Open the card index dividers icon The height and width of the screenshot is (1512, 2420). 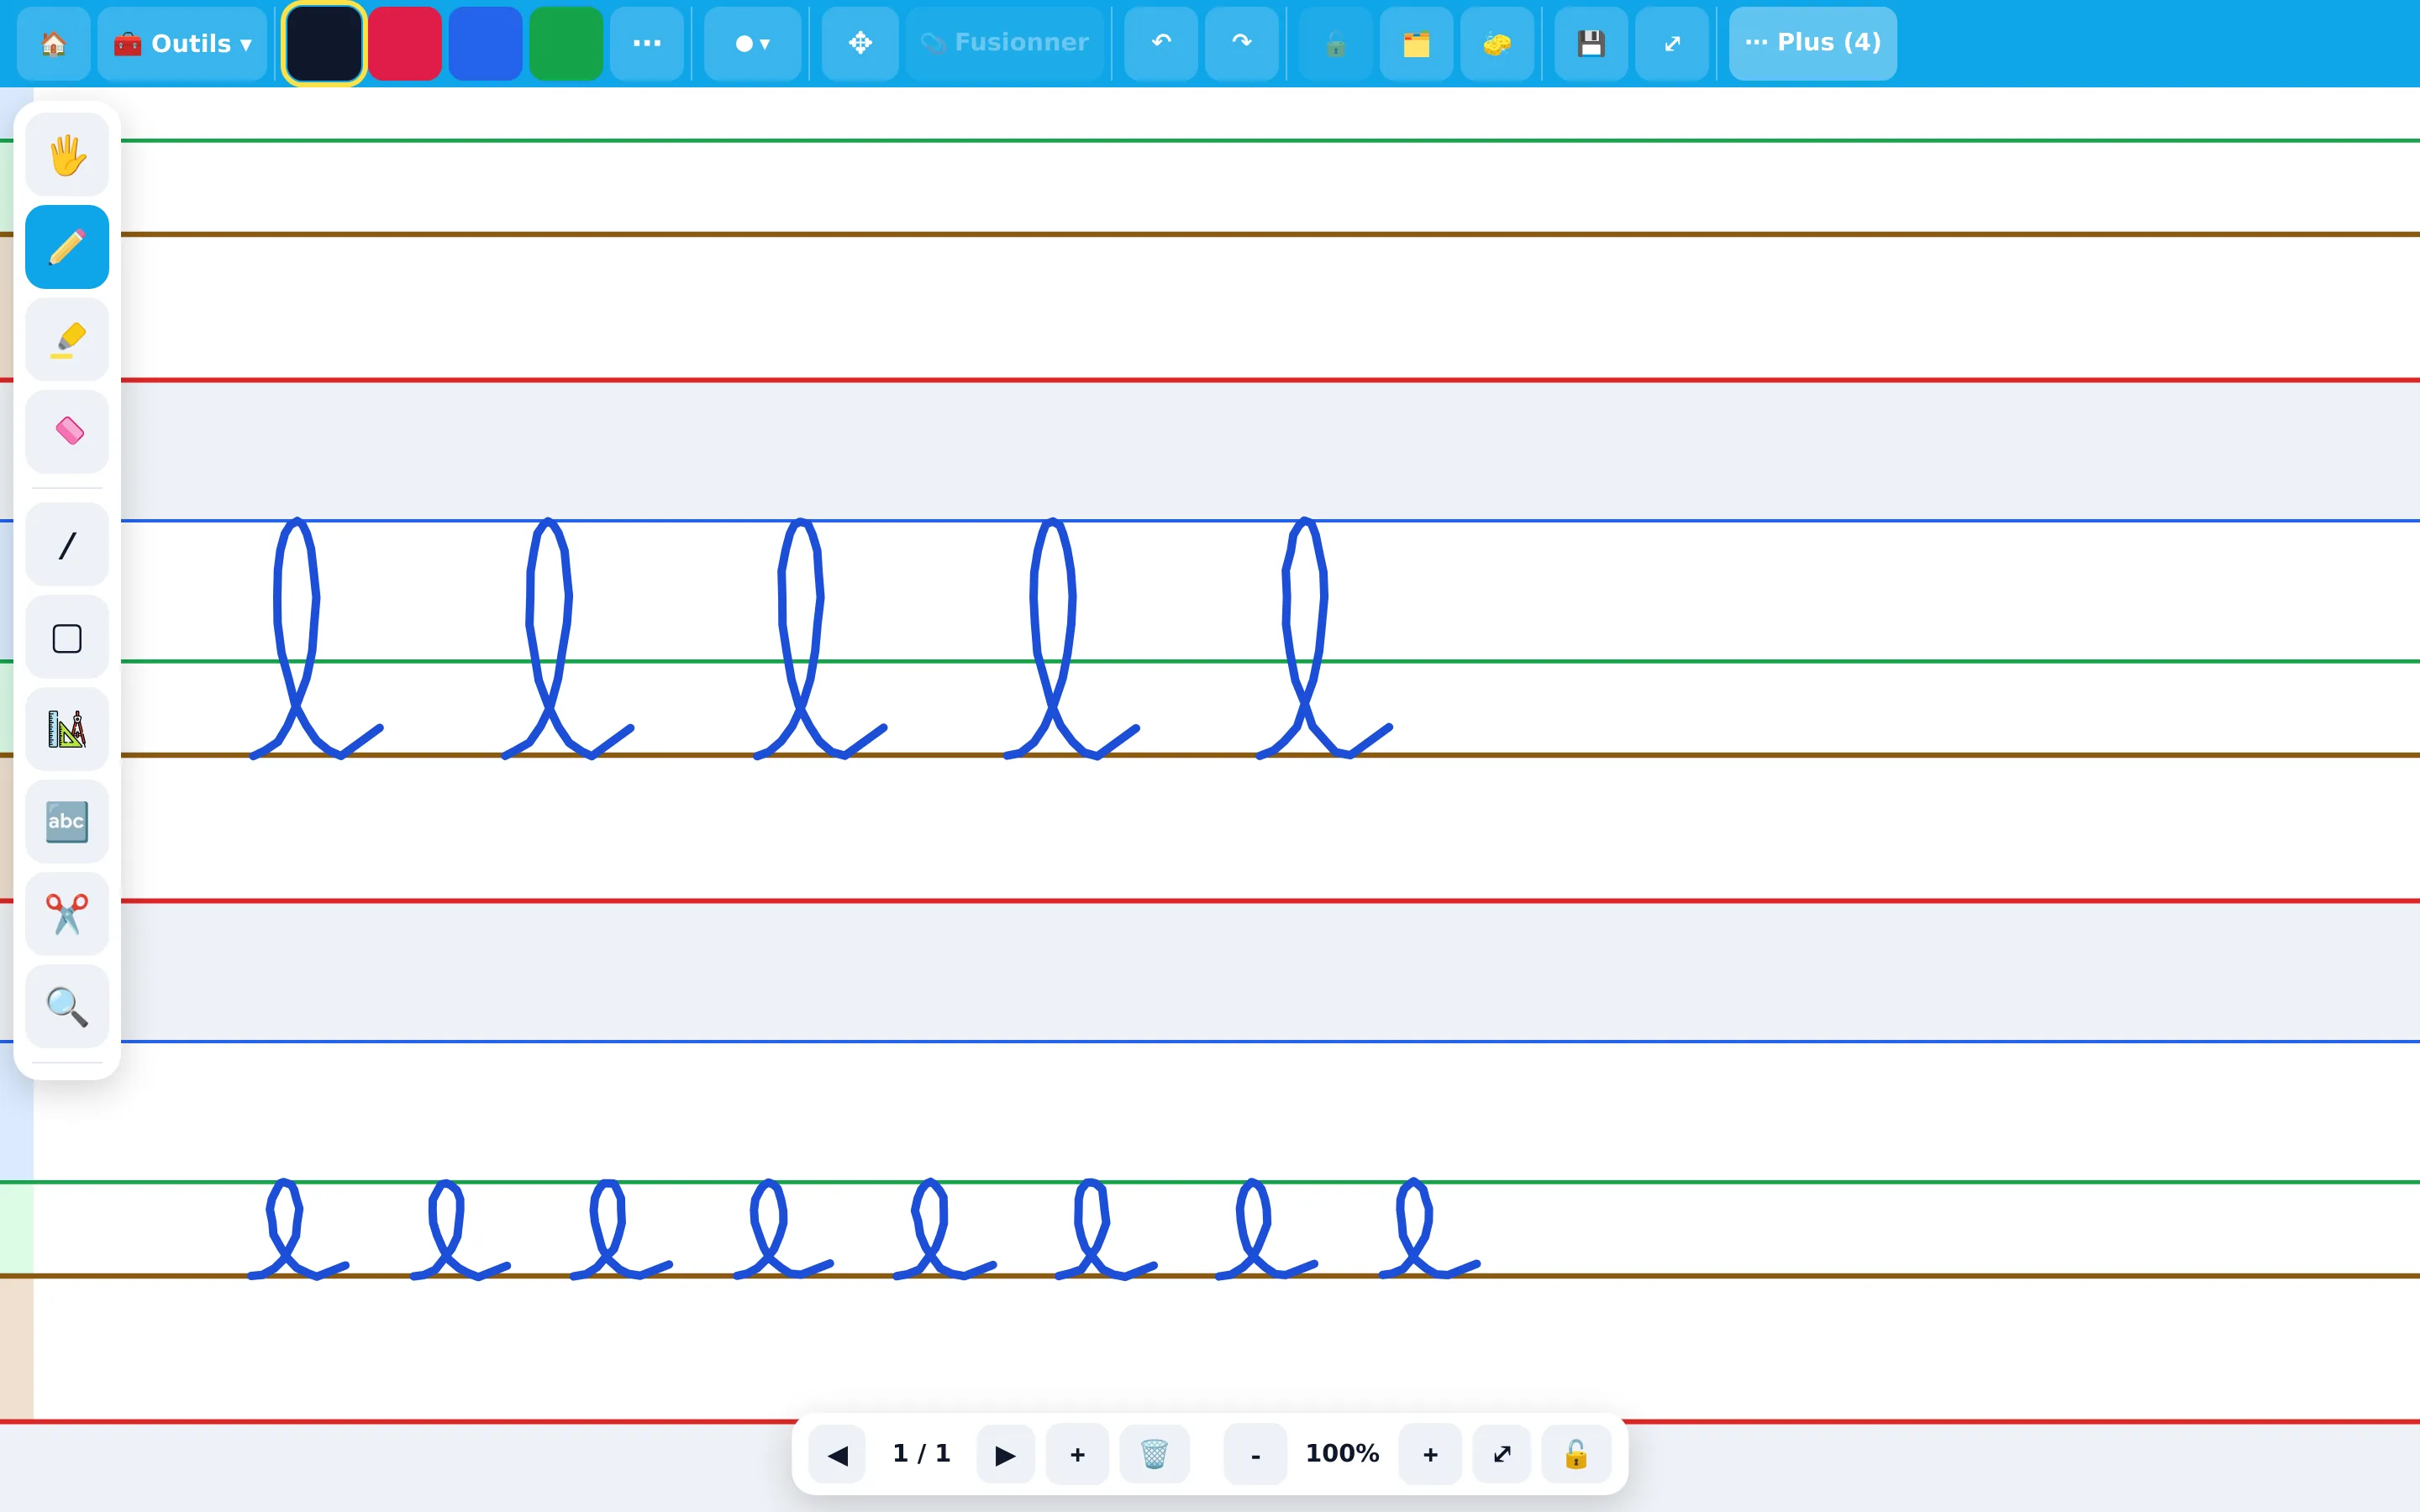(x=1416, y=43)
